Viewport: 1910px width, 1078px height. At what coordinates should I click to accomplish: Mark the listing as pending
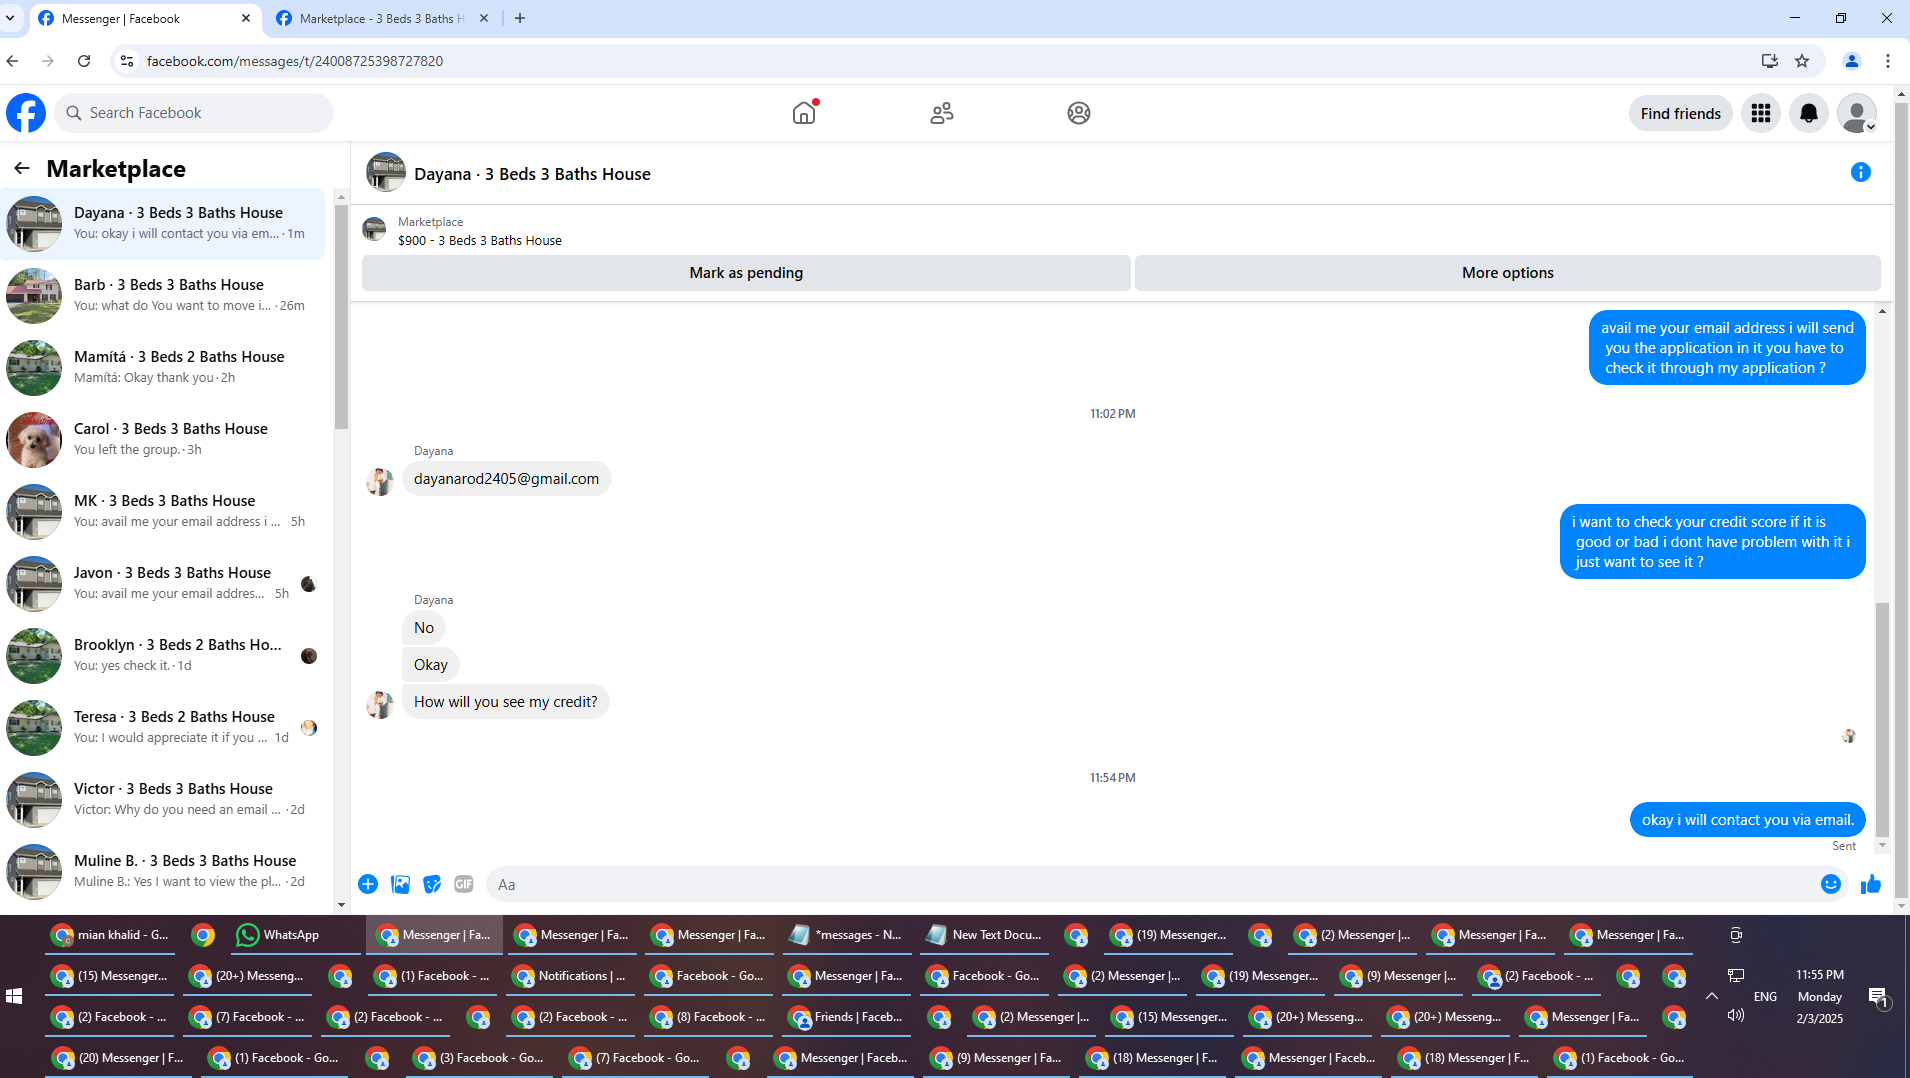(x=746, y=273)
